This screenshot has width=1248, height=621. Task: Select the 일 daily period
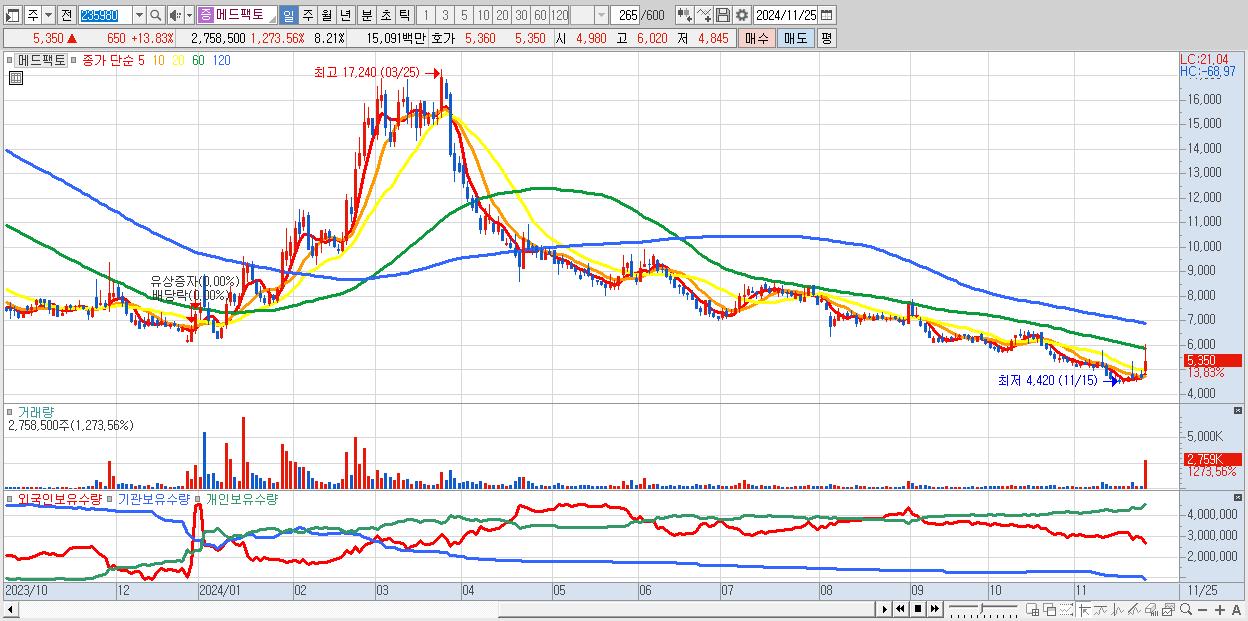[x=289, y=15]
